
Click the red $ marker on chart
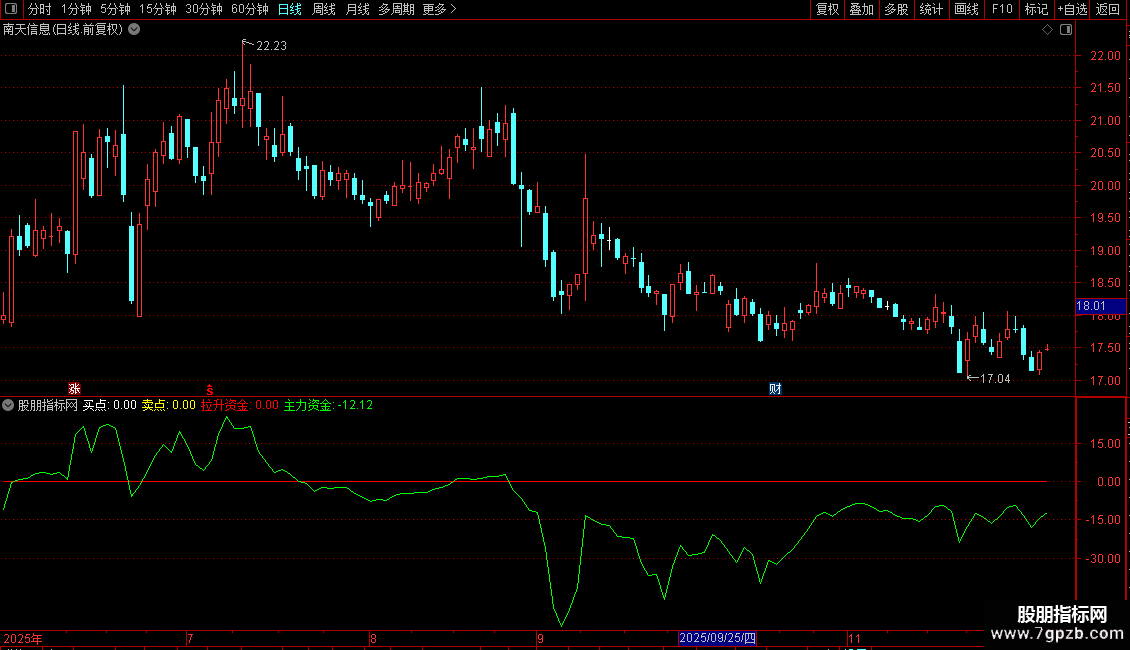coord(210,390)
